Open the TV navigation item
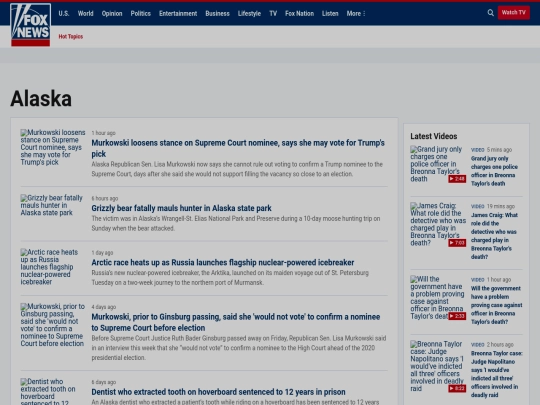Viewport: 540px width, 405px height. [x=273, y=13]
